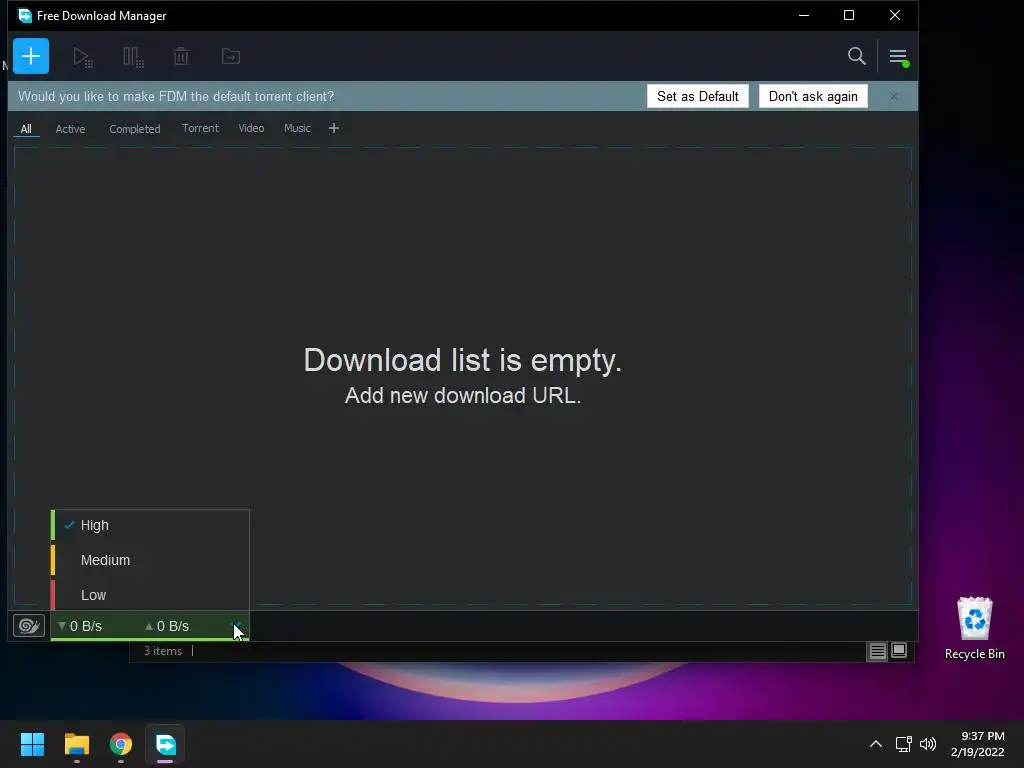Open the clock showing 9:37 PM
Image resolution: width=1024 pixels, height=768 pixels.
point(978,744)
